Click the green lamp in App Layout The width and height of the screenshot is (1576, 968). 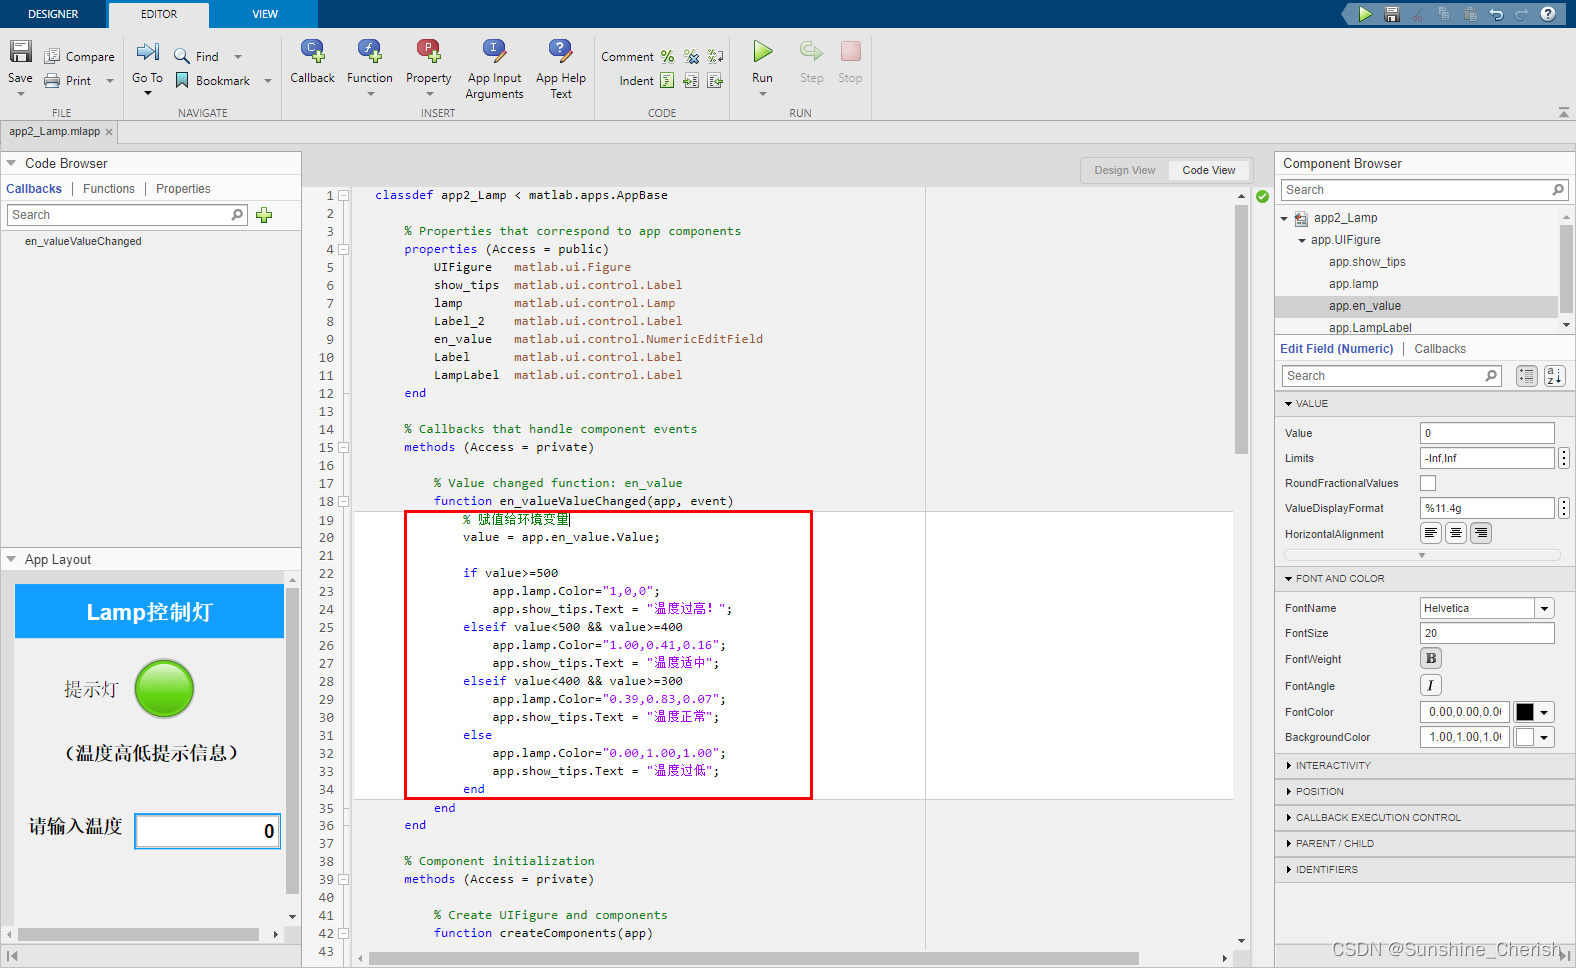click(x=164, y=689)
